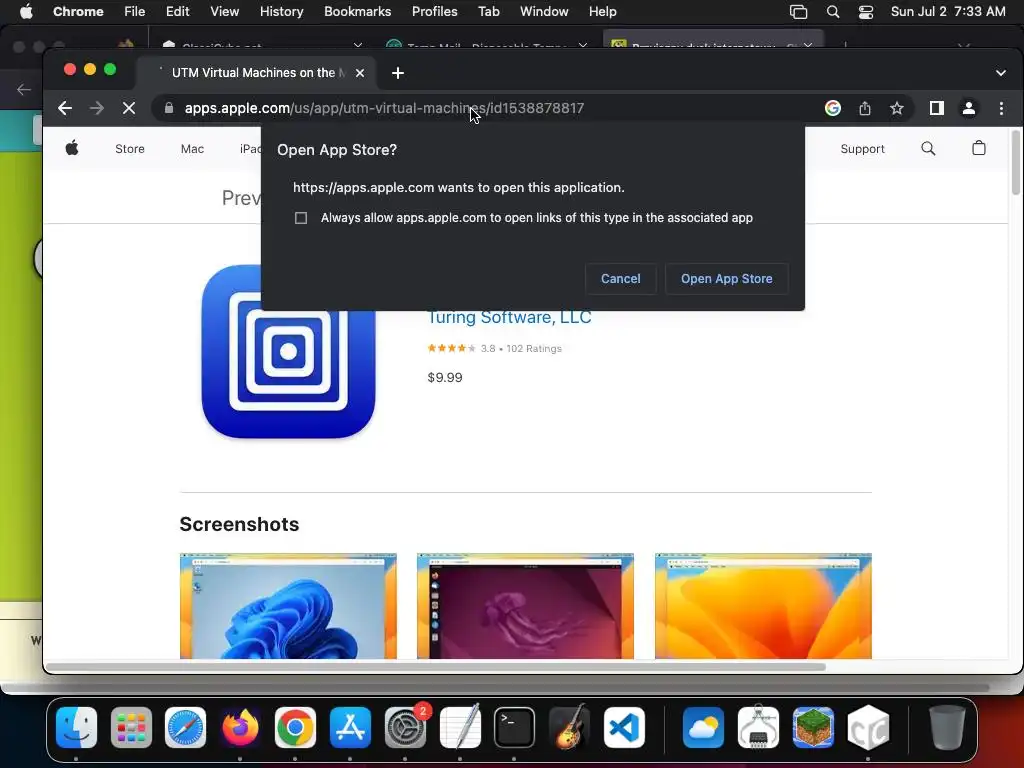Screen dimensions: 1024x768
Task: Open Google icon in address bar
Action: (x=833, y=108)
